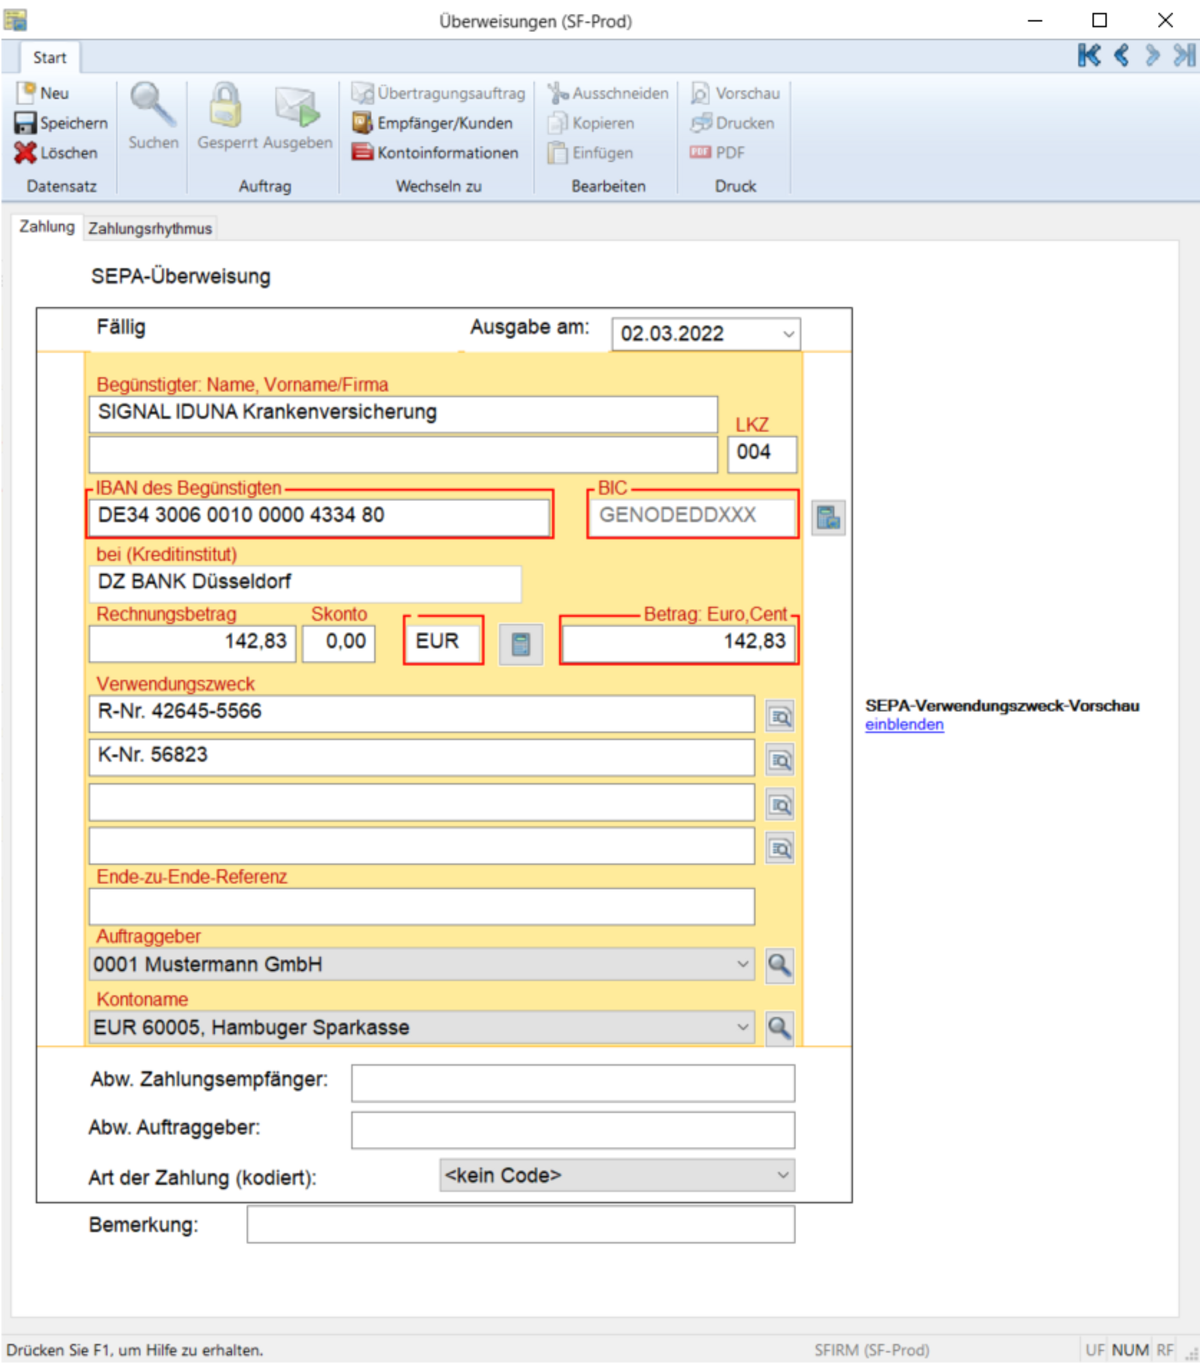
Task: Expand the Kontoname Hamburger Sparkasse dropdown
Action: [742, 1028]
